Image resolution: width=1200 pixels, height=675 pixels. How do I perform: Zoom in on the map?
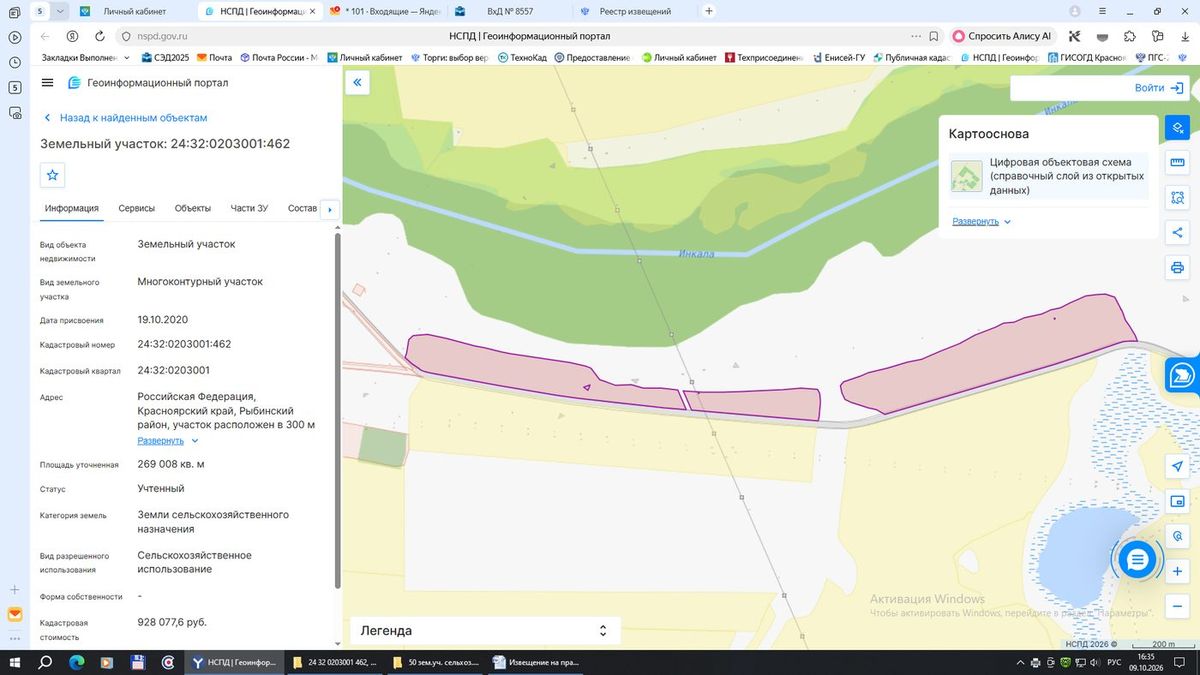point(1178,571)
